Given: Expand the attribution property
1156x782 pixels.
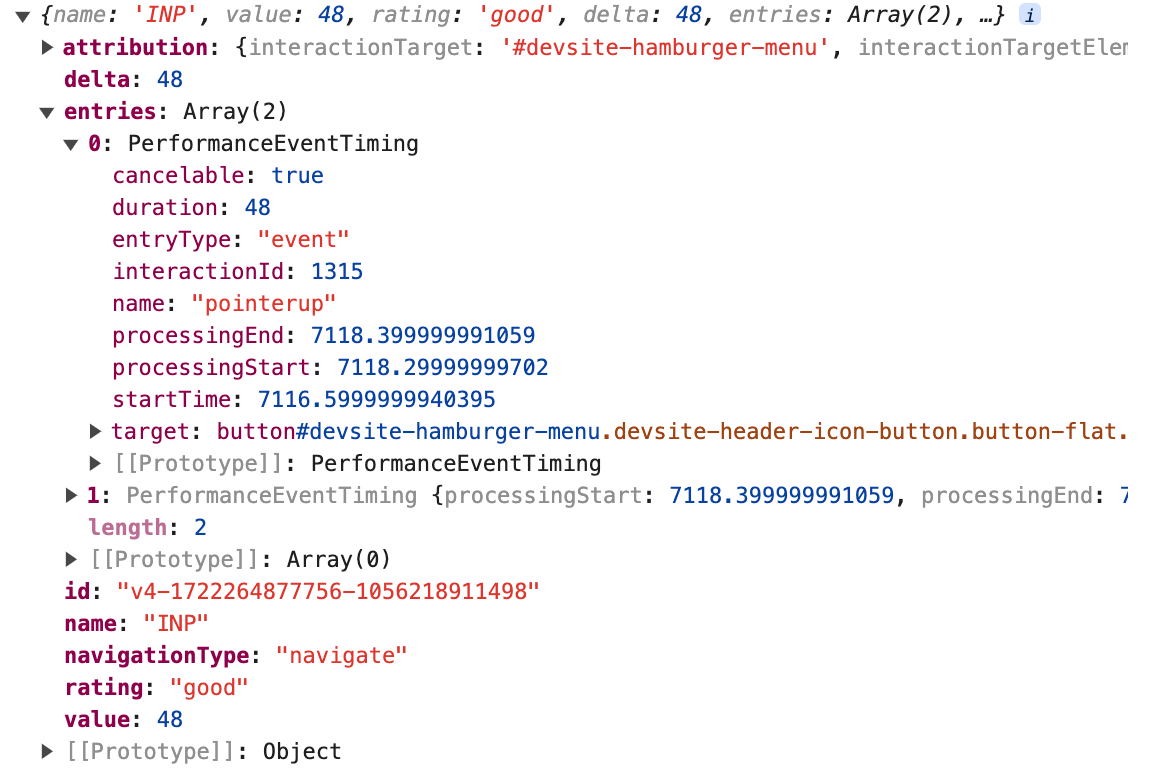Looking at the screenshot, I should pos(47,47).
